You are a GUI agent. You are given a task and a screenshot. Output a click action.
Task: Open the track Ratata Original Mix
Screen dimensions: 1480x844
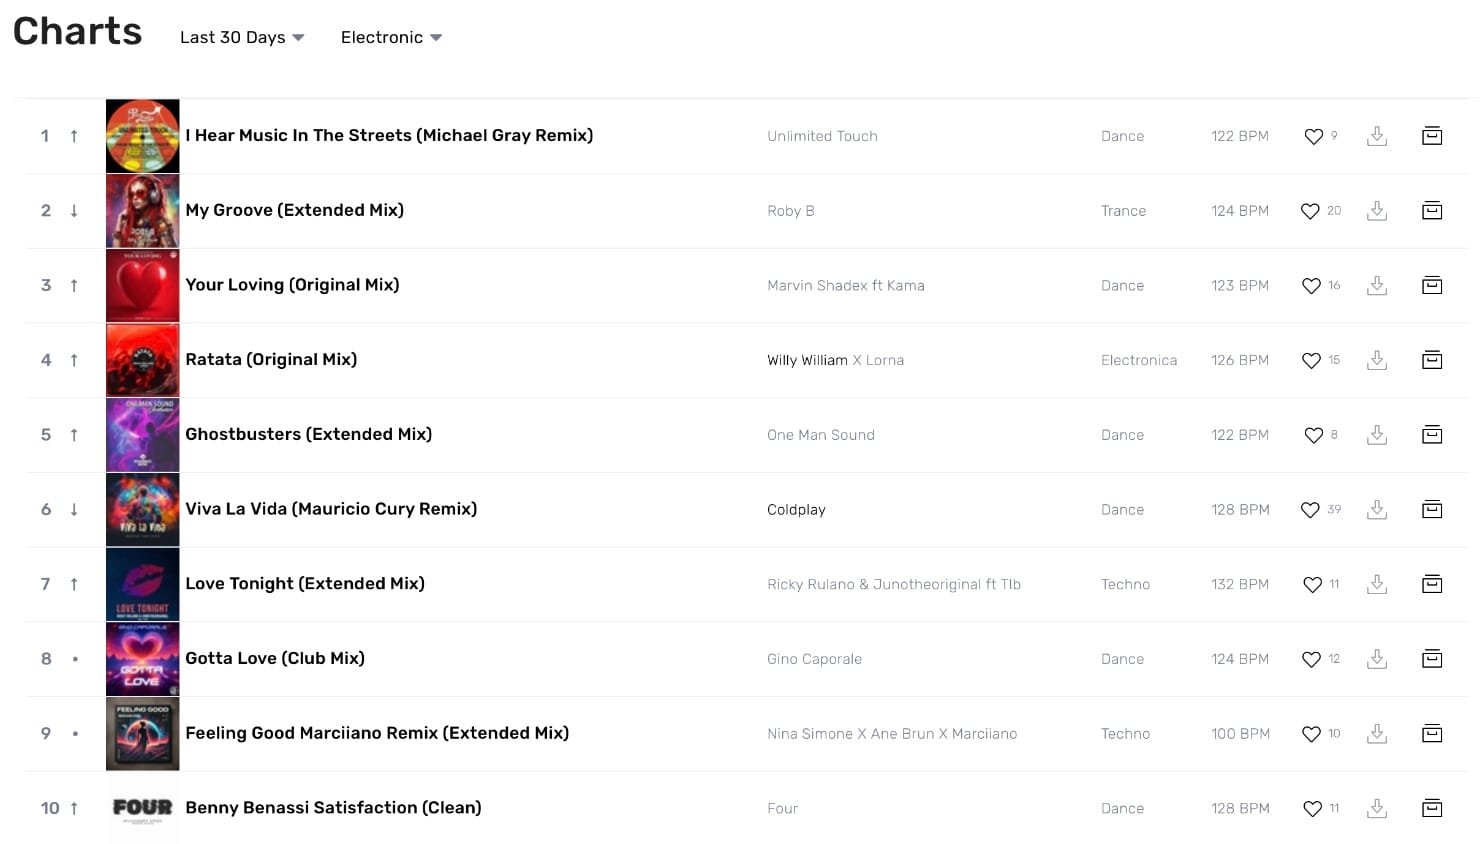click(271, 359)
